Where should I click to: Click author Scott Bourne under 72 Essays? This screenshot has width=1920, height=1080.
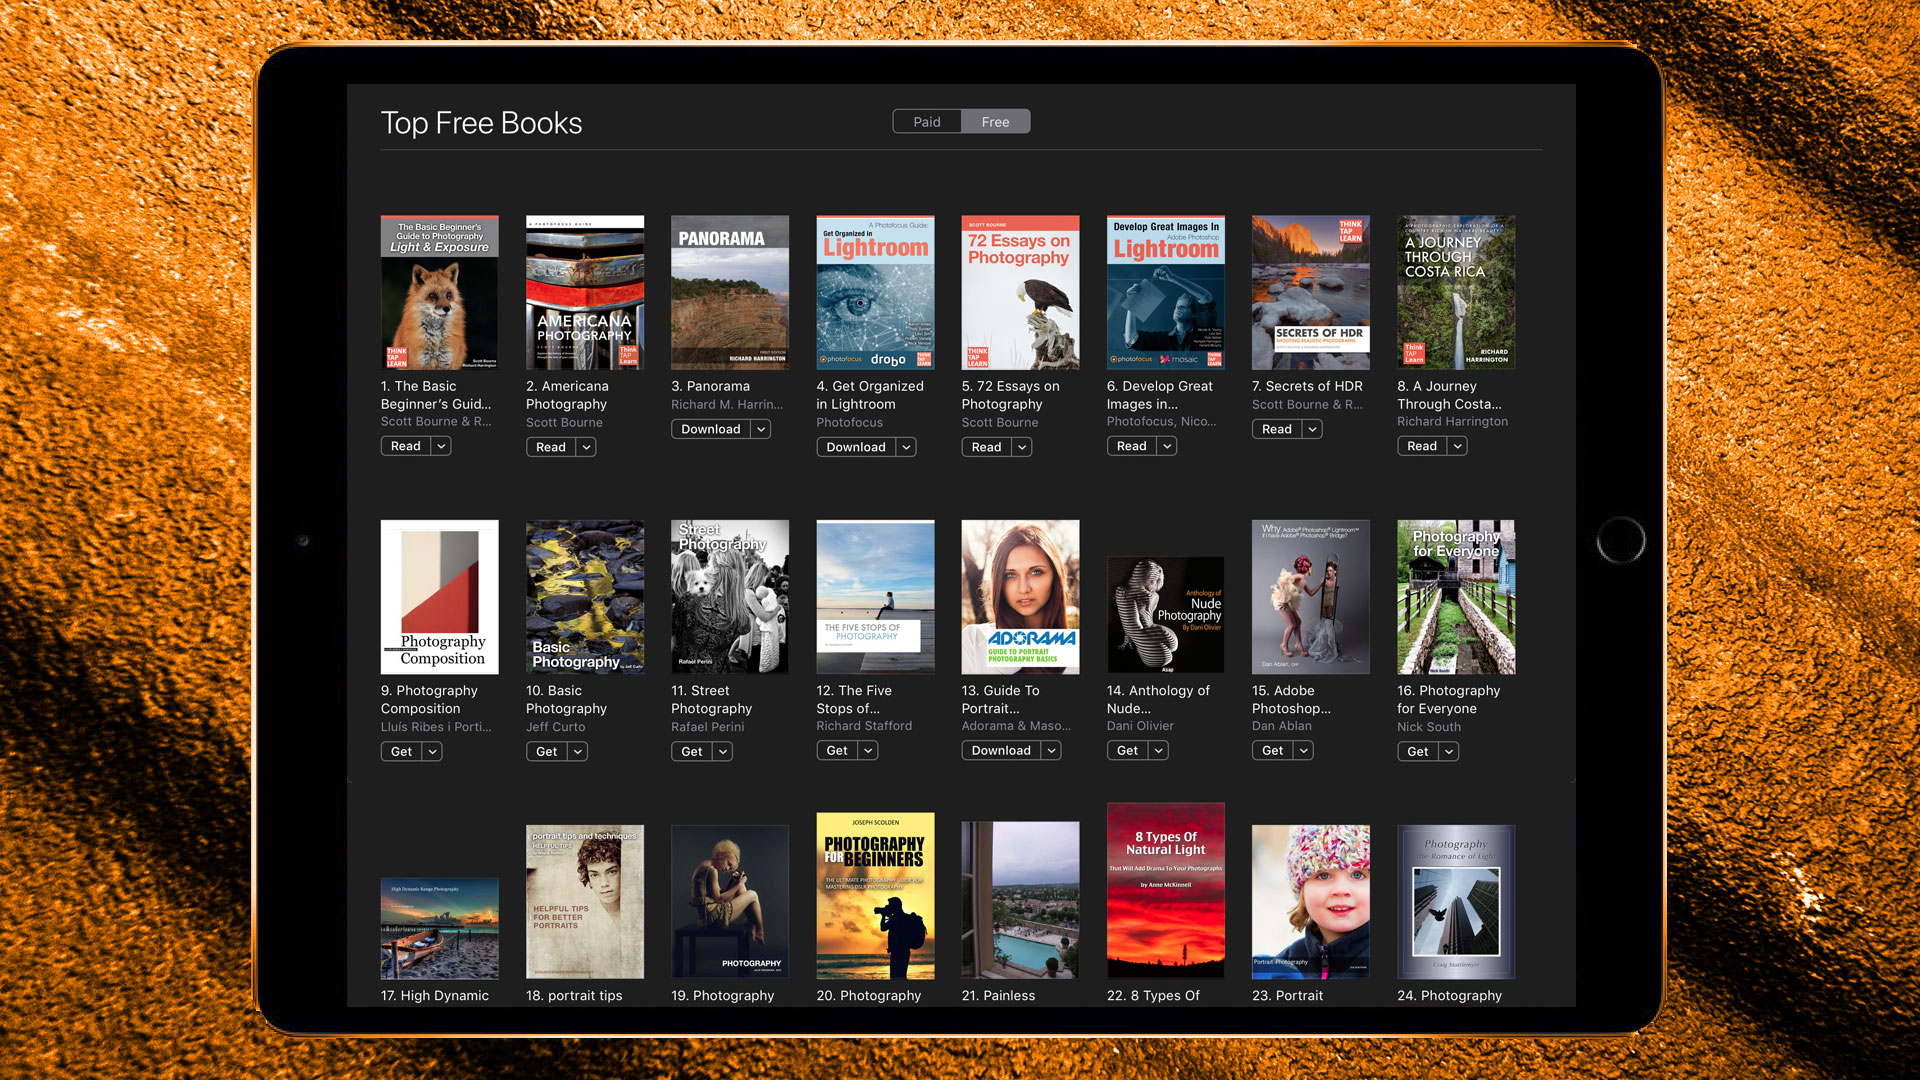click(x=999, y=422)
